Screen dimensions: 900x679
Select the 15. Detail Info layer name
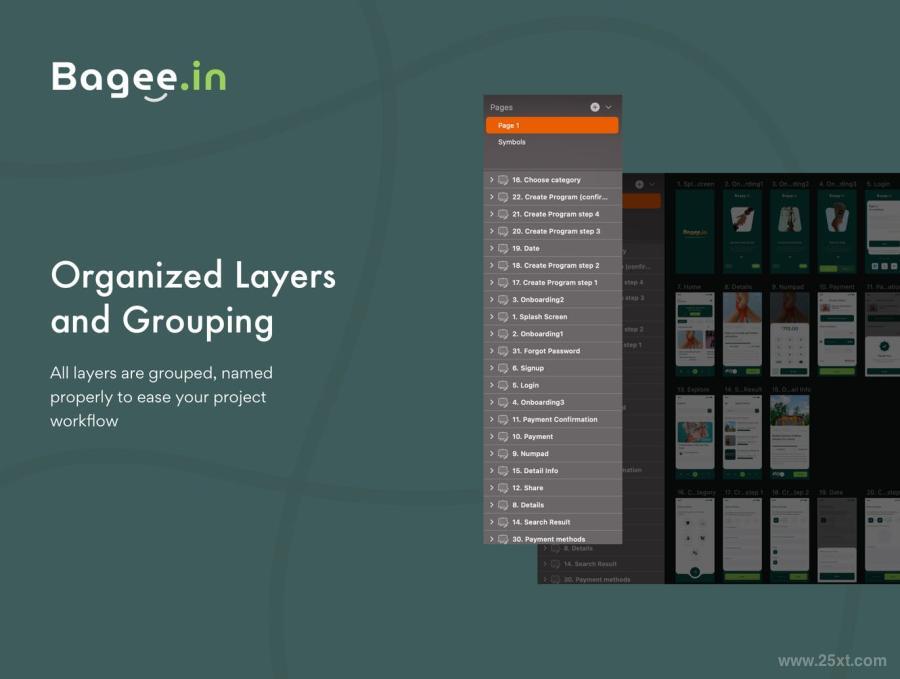click(535, 471)
